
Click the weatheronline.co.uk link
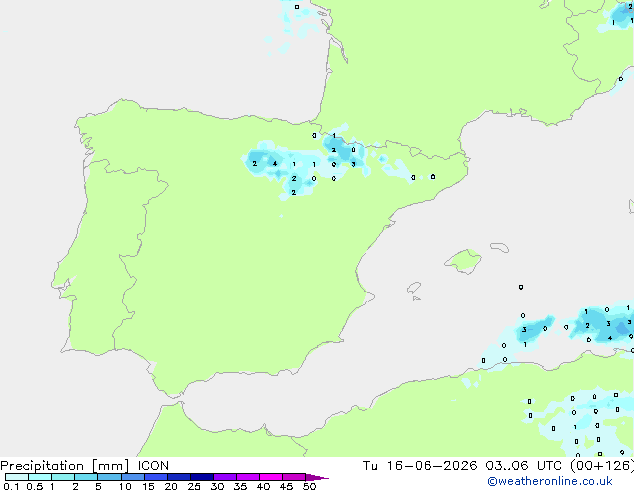pyautogui.click(x=550, y=481)
